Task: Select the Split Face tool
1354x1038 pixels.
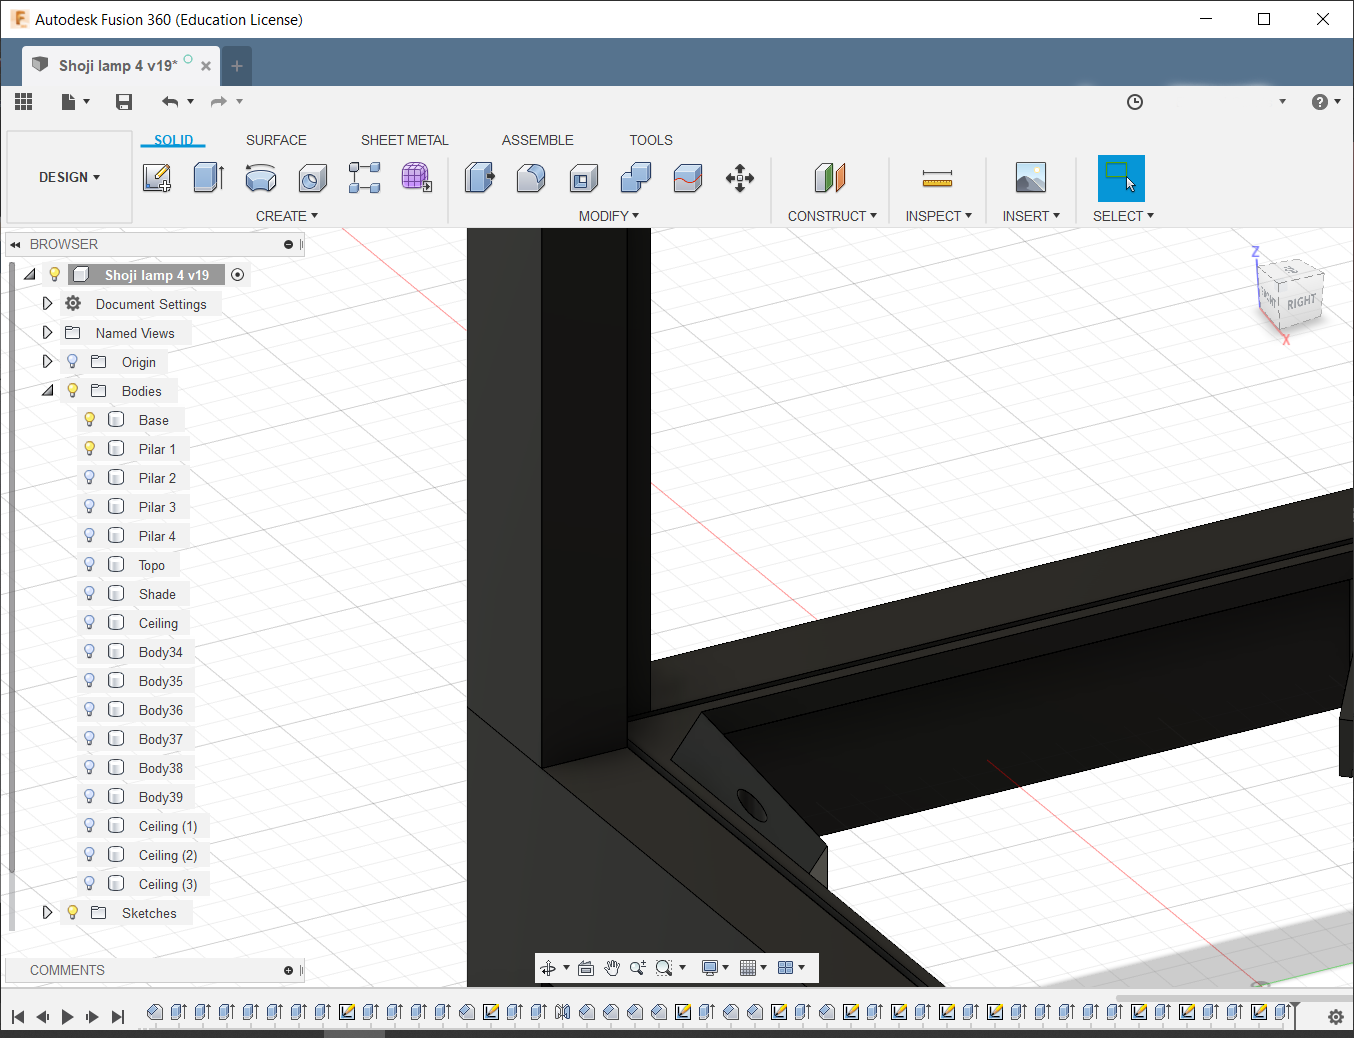Action: 688,178
